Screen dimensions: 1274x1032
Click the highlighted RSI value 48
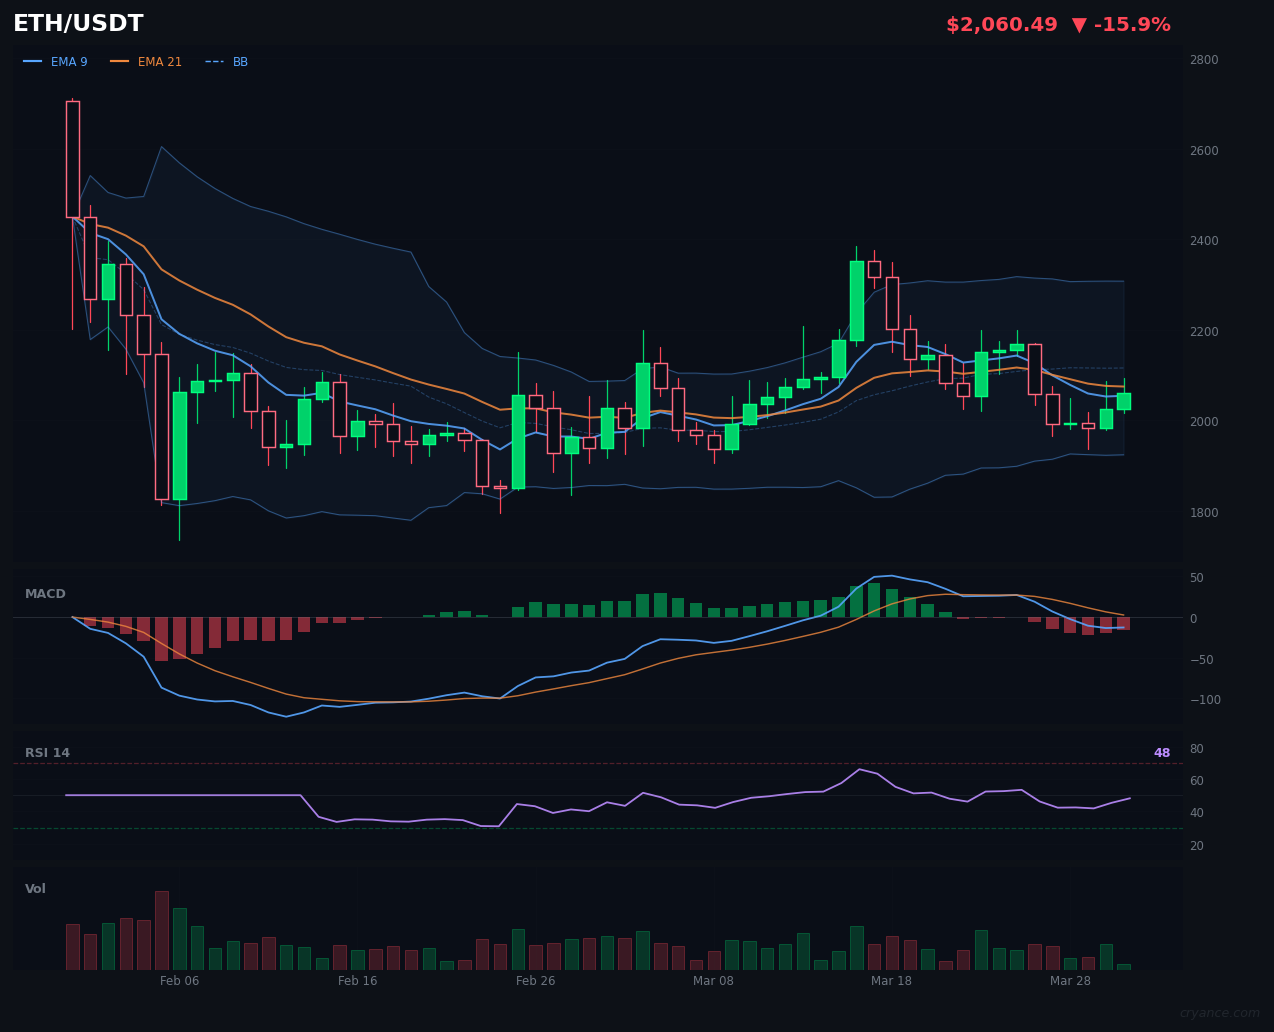(x=1161, y=752)
